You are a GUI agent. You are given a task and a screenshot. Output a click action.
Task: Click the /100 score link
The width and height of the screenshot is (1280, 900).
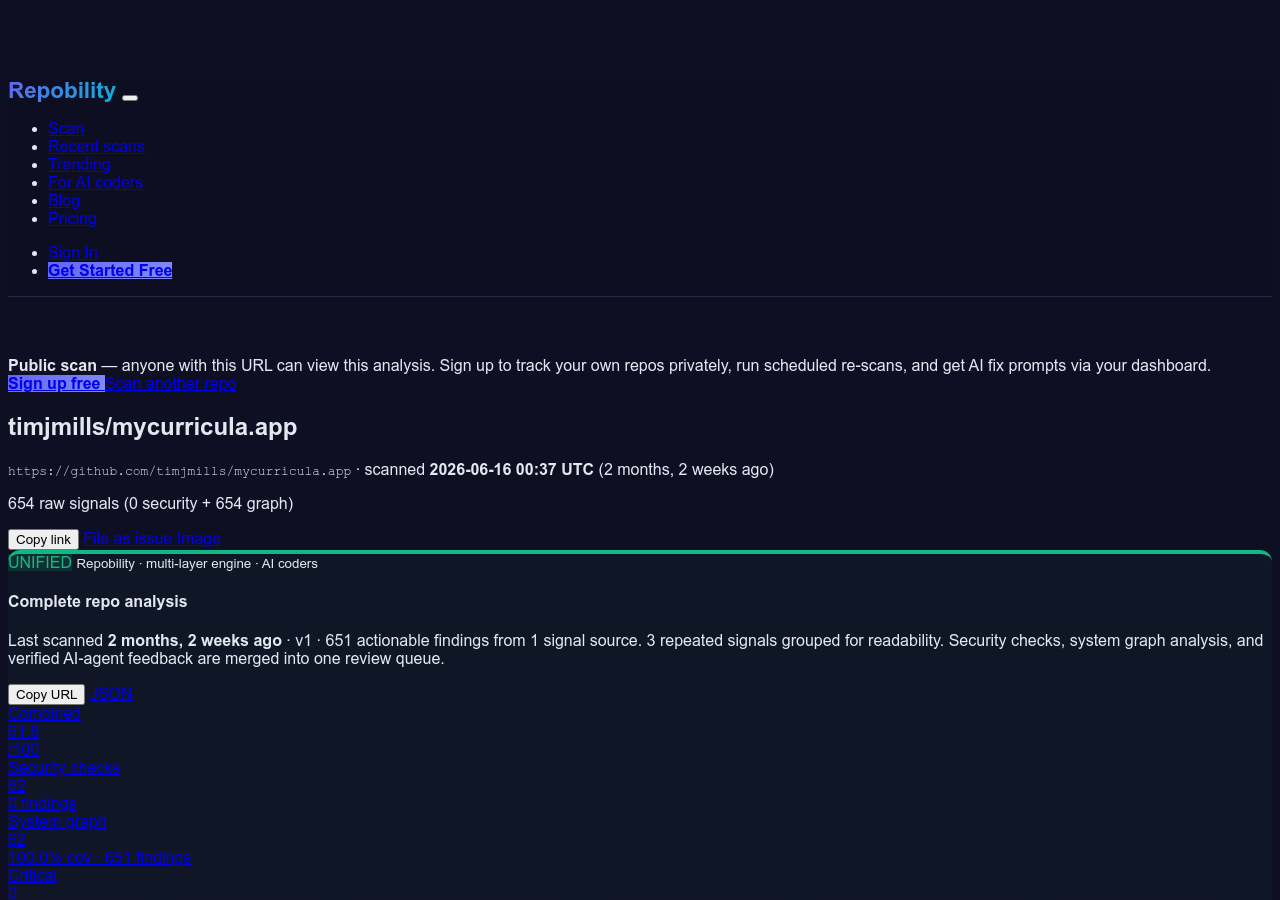coord(24,749)
